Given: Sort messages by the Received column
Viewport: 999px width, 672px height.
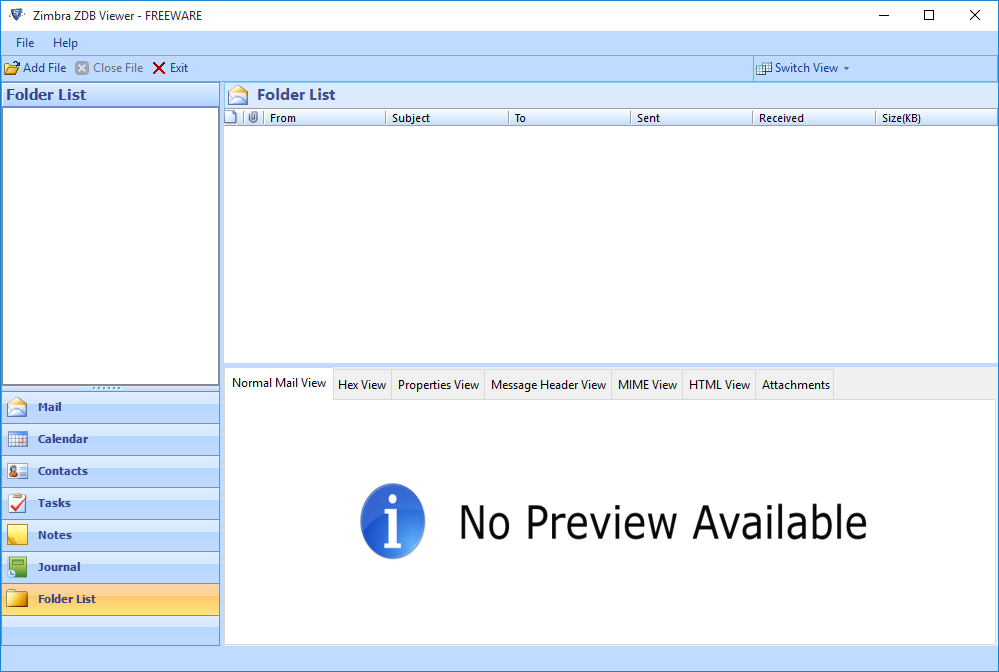Looking at the screenshot, I should pos(814,118).
